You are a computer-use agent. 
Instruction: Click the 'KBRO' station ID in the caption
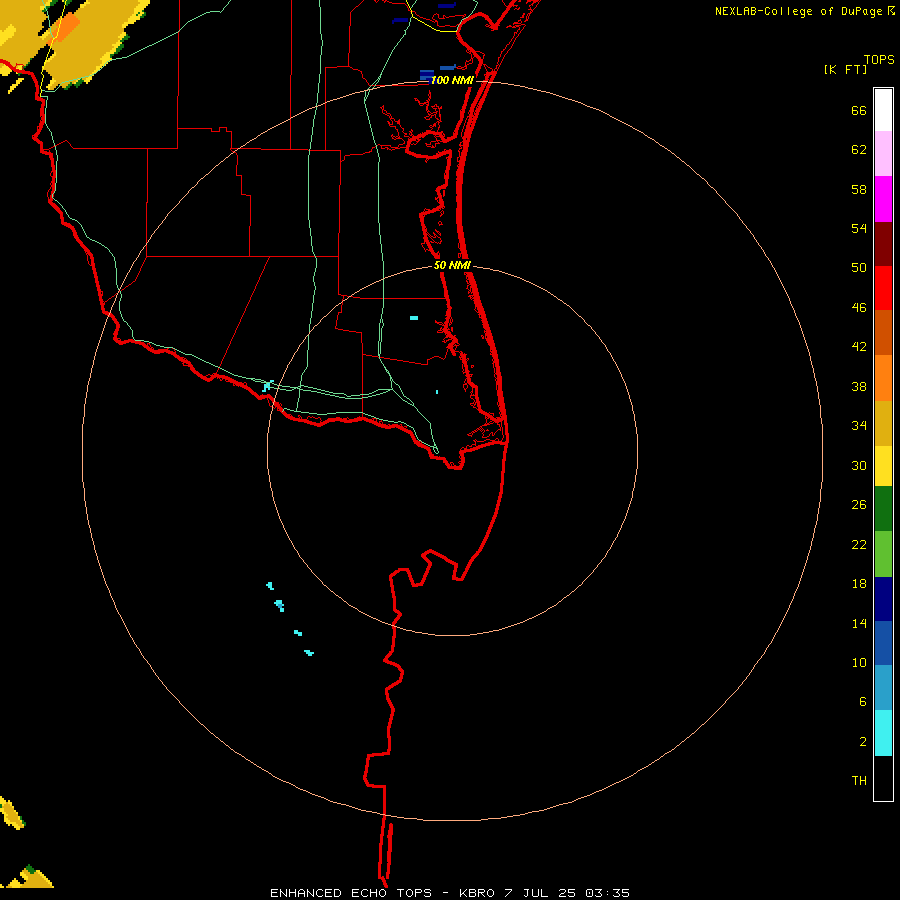(x=476, y=893)
